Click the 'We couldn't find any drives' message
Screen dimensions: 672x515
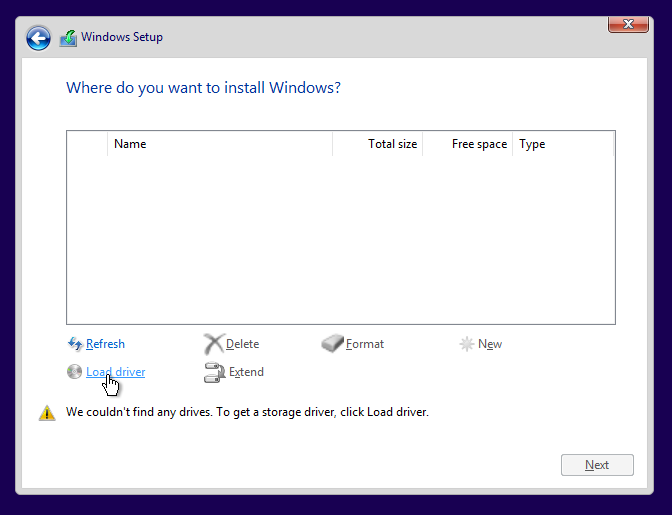tap(247, 412)
